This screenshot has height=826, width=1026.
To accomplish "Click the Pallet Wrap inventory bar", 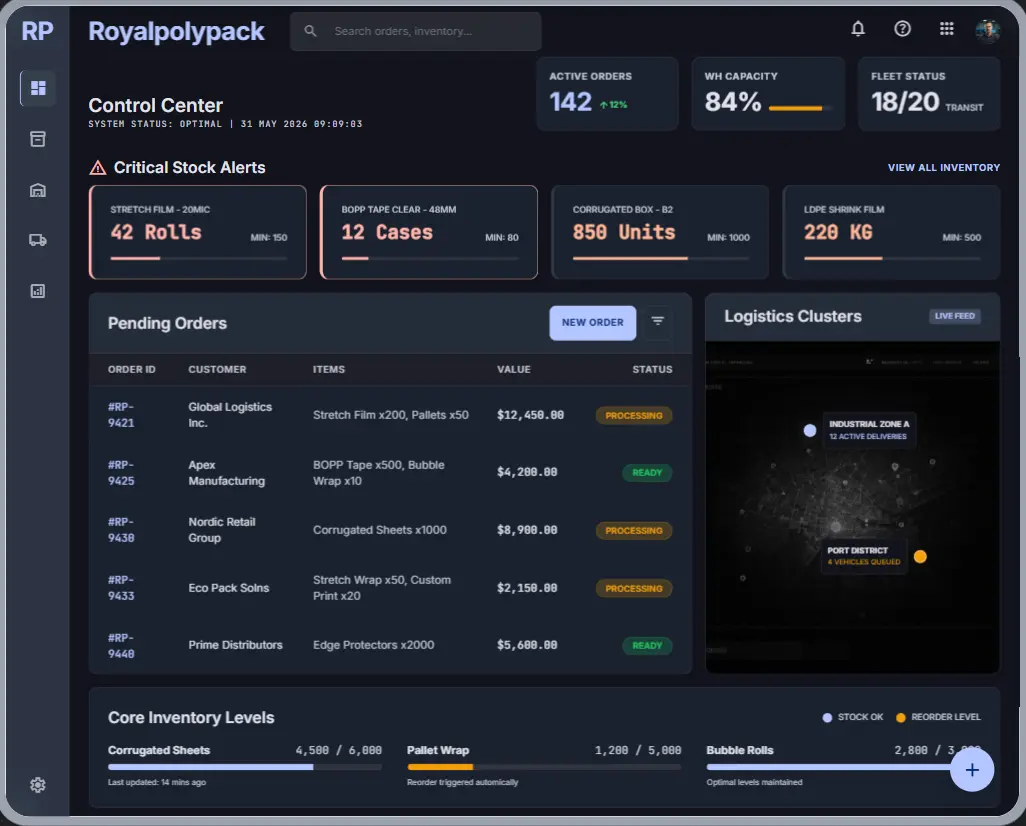I will [x=544, y=766].
